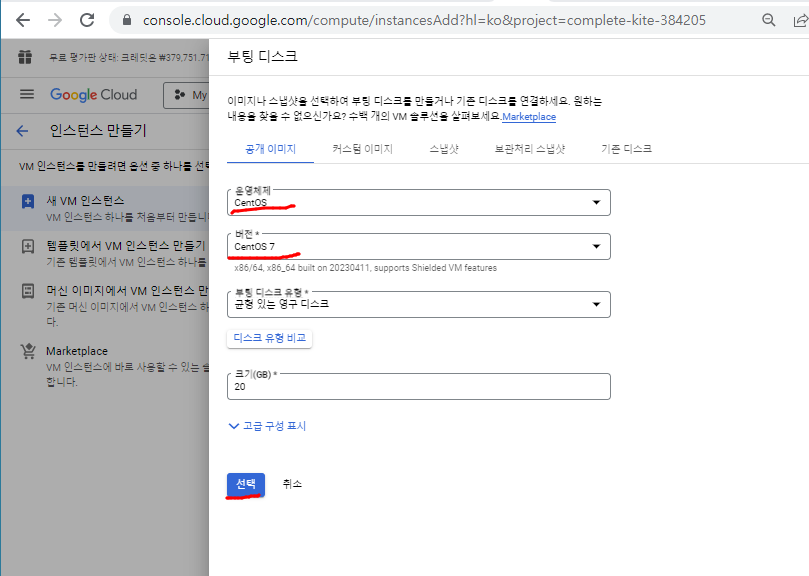Open the Marketplace link in the description
This screenshot has width=809, height=576.
click(x=529, y=117)
